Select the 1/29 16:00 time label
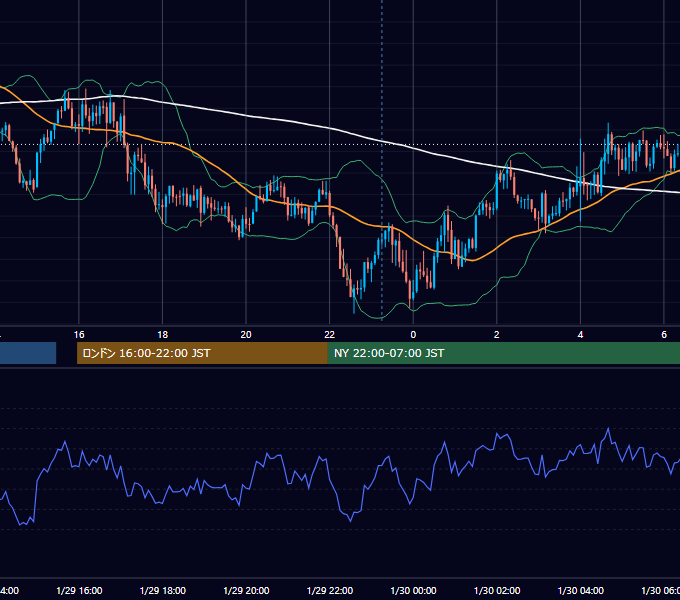680x600 pixels. pos(79,590)
